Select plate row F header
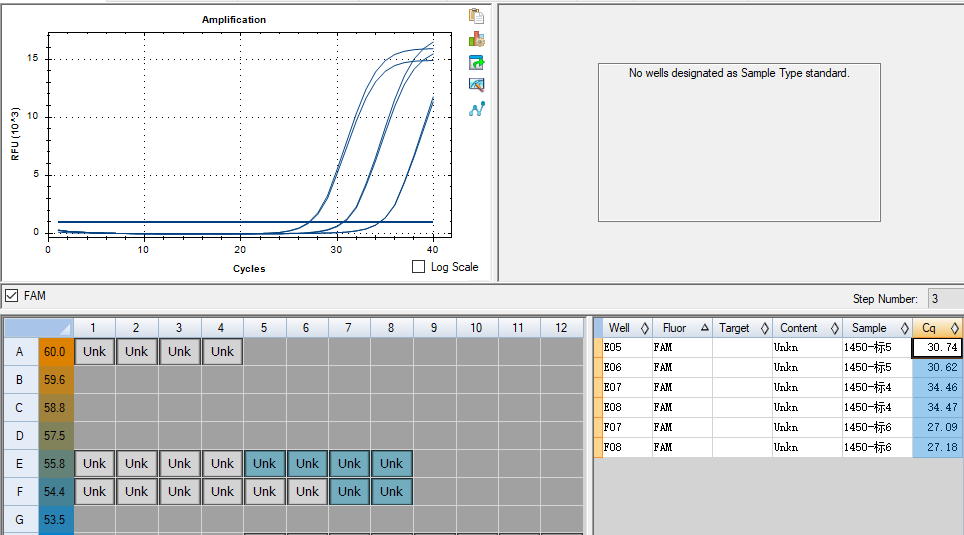This screenshot has width=964, height=535. (x=20, y=491)
